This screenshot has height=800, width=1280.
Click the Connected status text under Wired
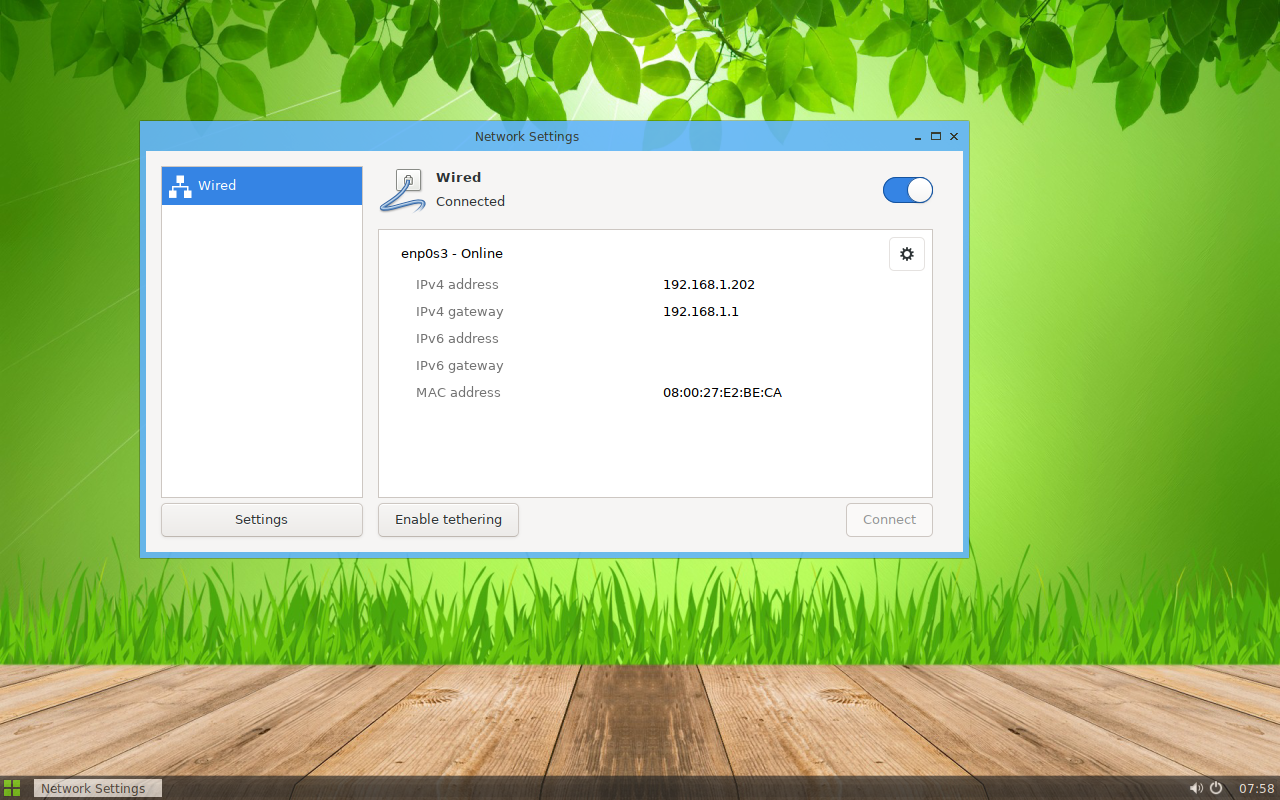point(470,201)
